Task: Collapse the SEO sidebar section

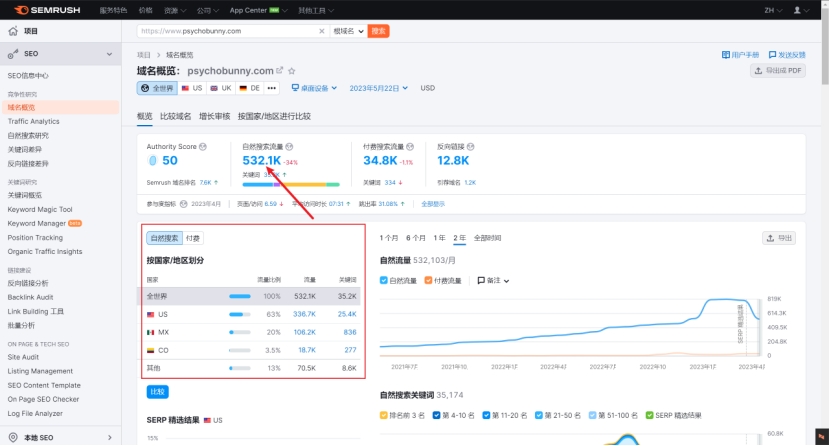Action: coord(110,54)
